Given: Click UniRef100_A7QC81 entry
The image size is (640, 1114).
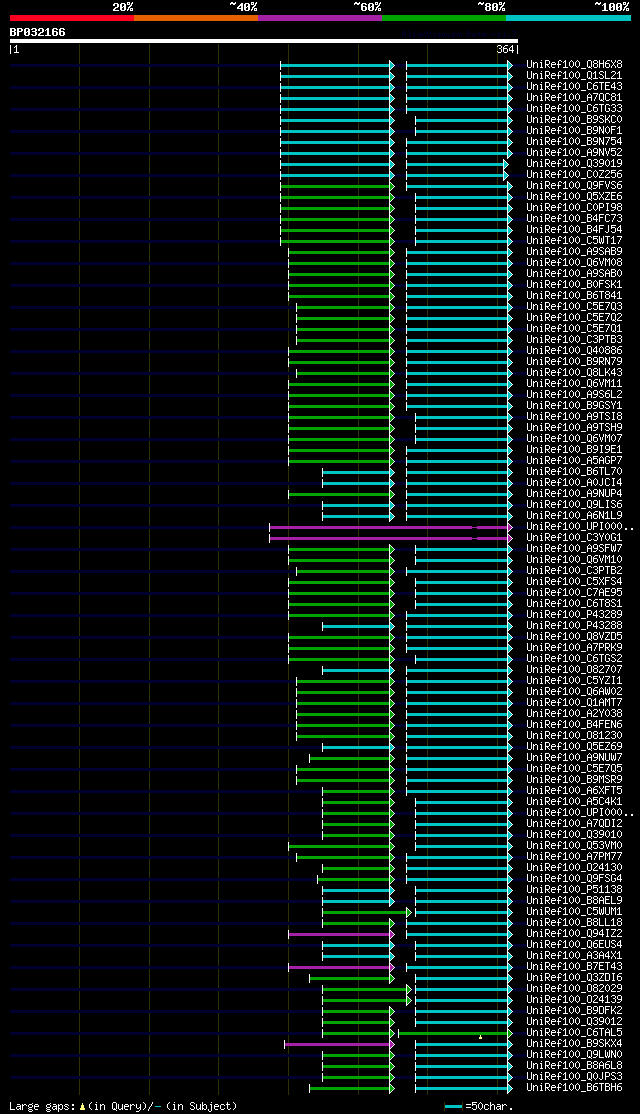Looking at the screenshot, I should 575,97.
